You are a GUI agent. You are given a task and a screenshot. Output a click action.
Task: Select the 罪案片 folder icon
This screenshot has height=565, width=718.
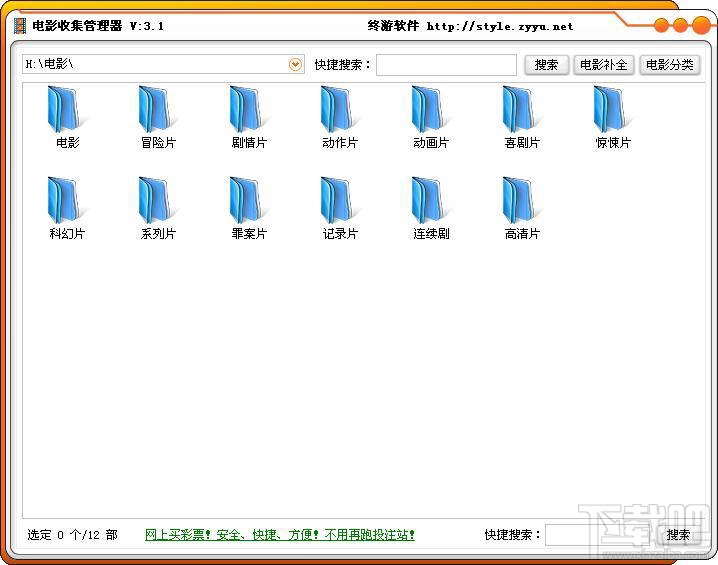click(249, 201)
